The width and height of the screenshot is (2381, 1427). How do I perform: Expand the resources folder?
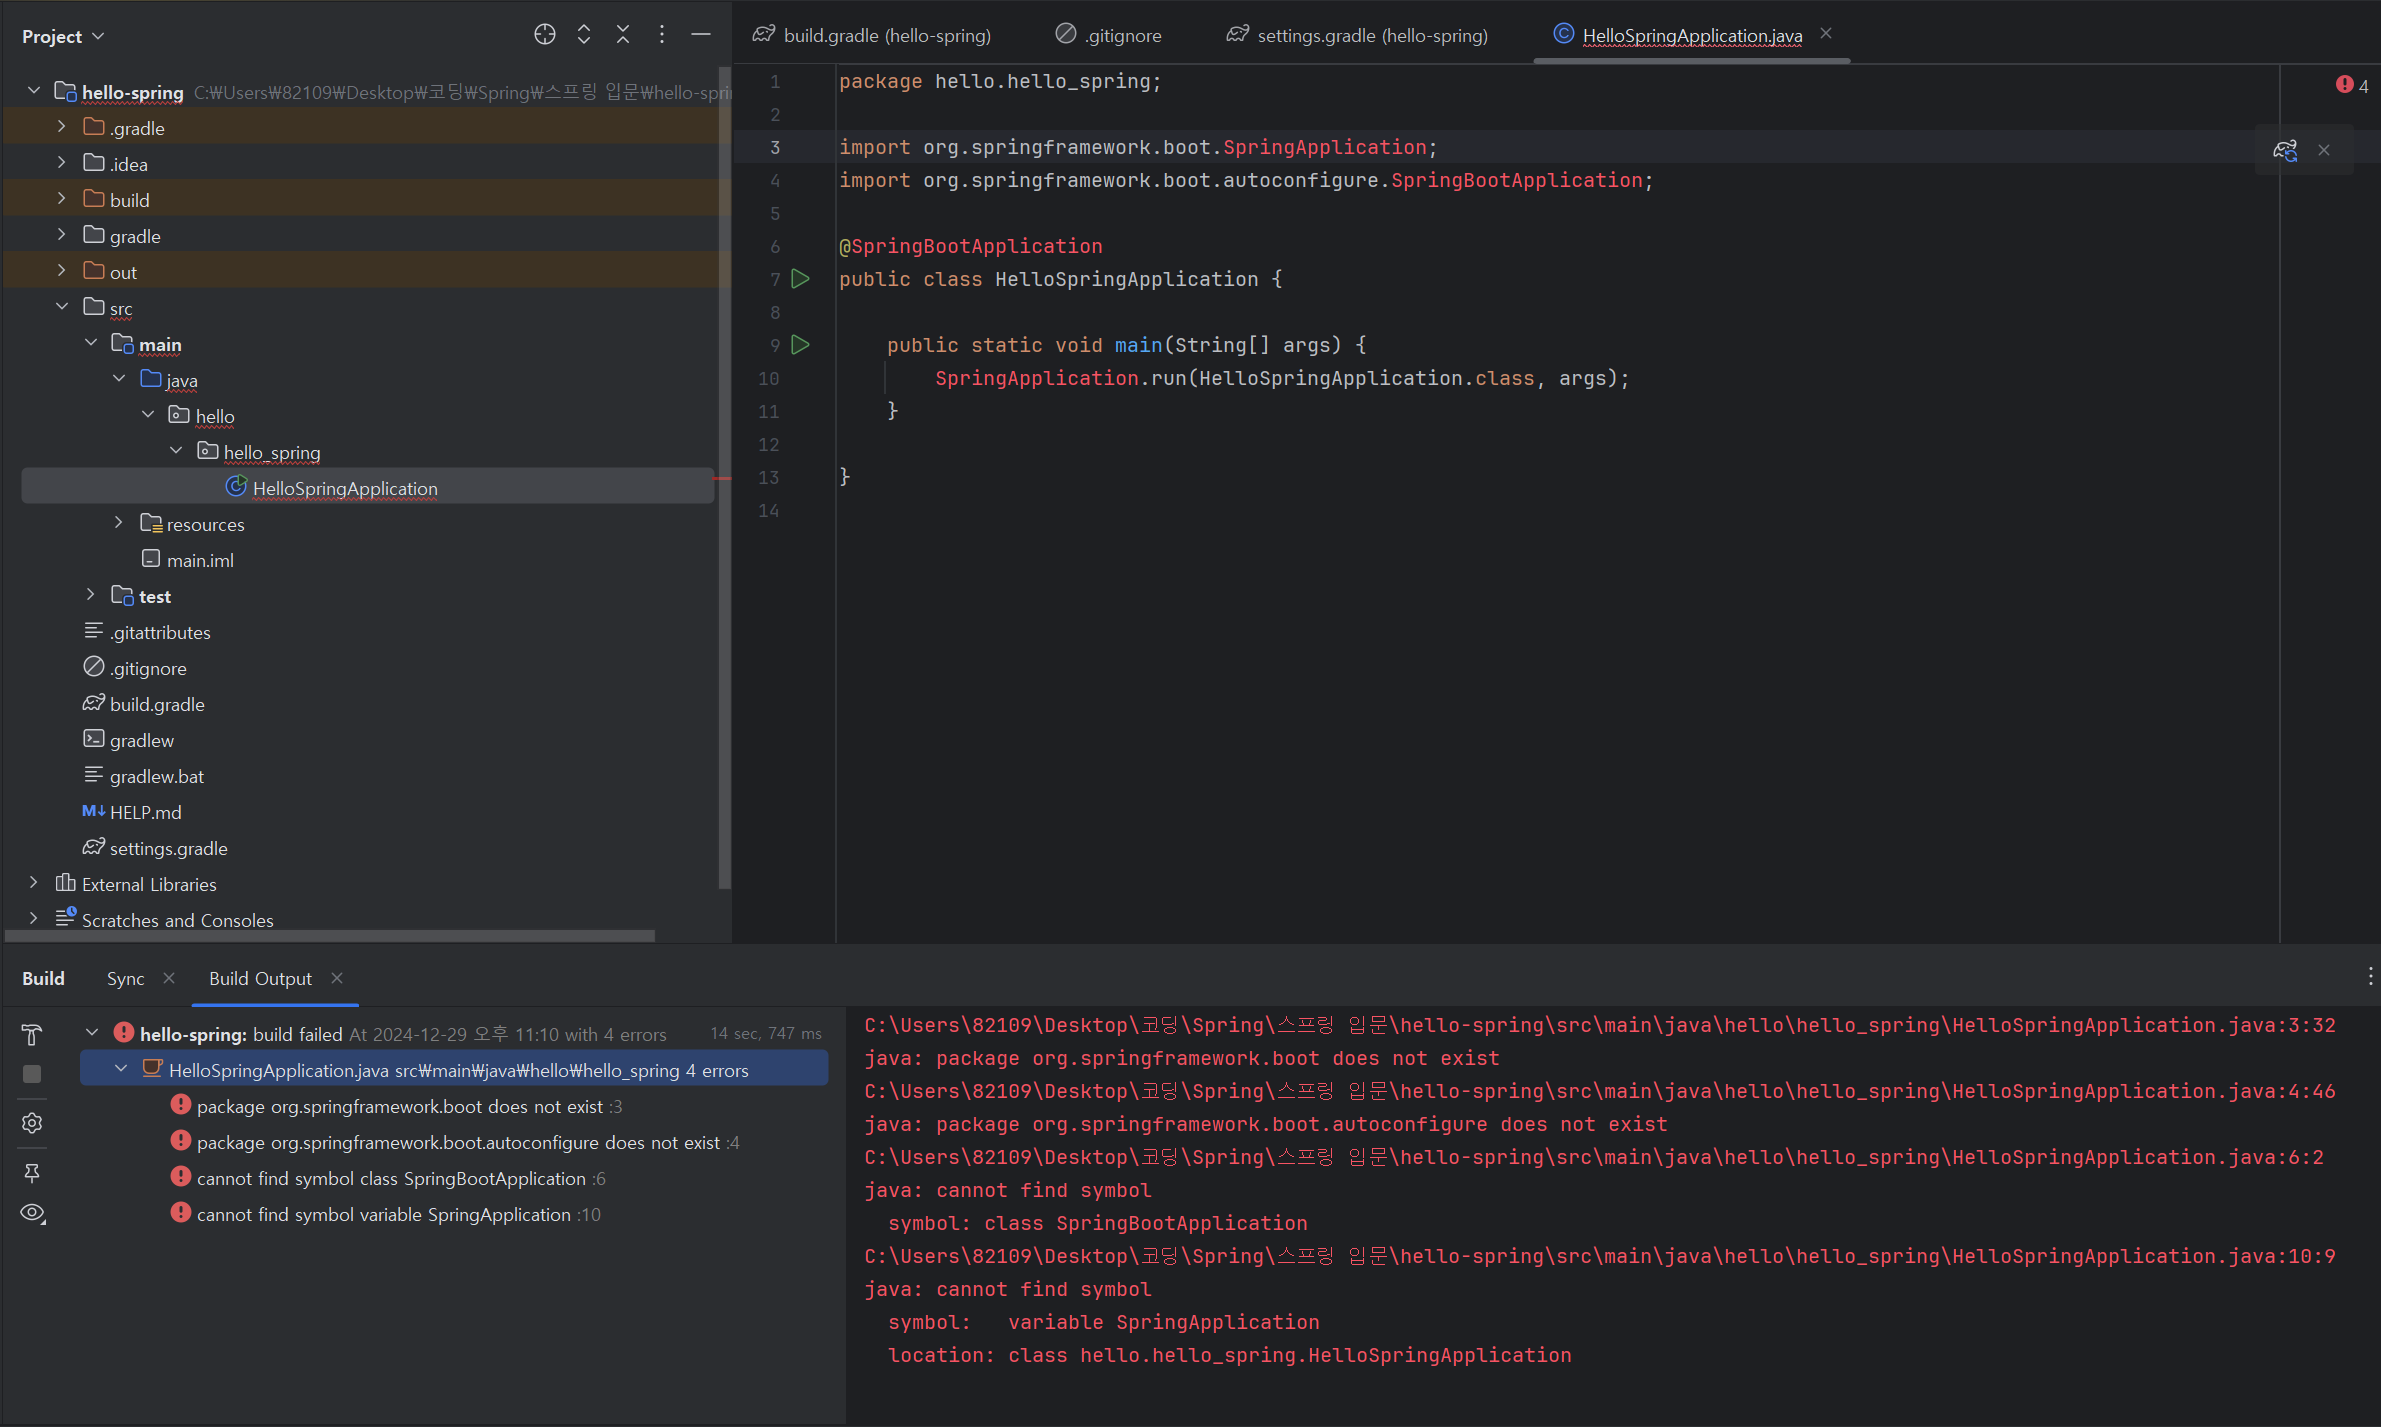pos(119,523)
